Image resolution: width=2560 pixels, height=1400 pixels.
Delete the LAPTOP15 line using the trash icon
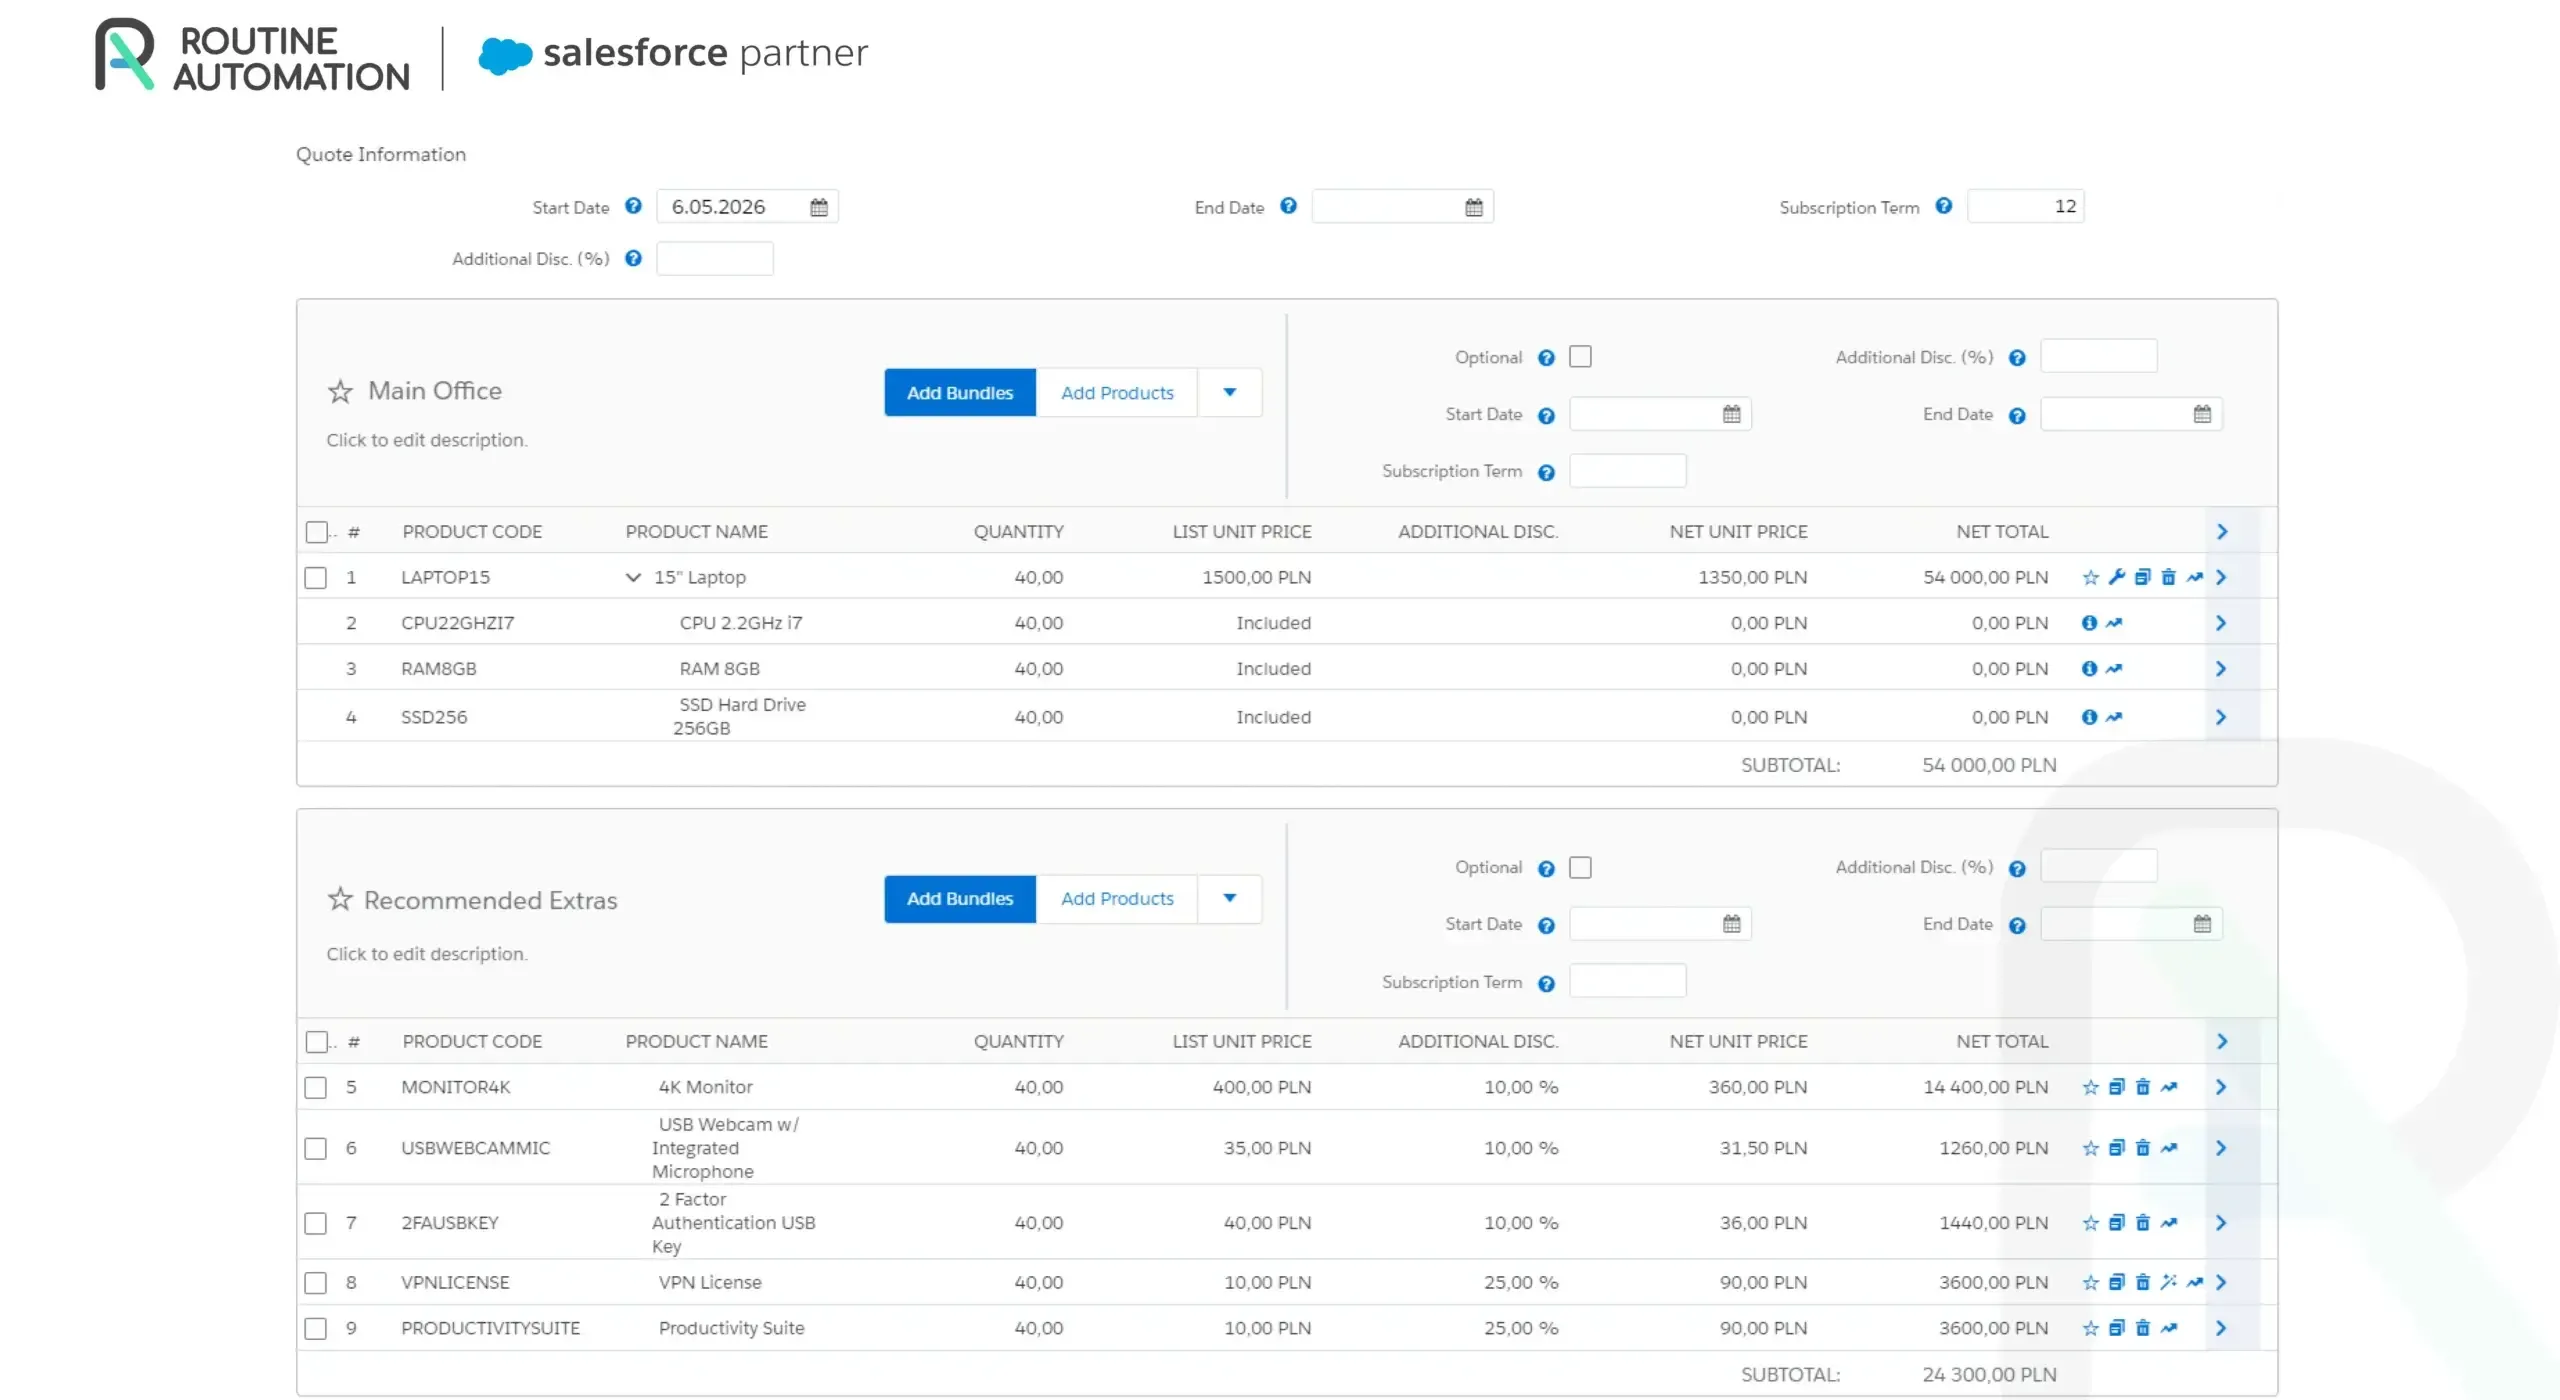[x=2168, y=577]
